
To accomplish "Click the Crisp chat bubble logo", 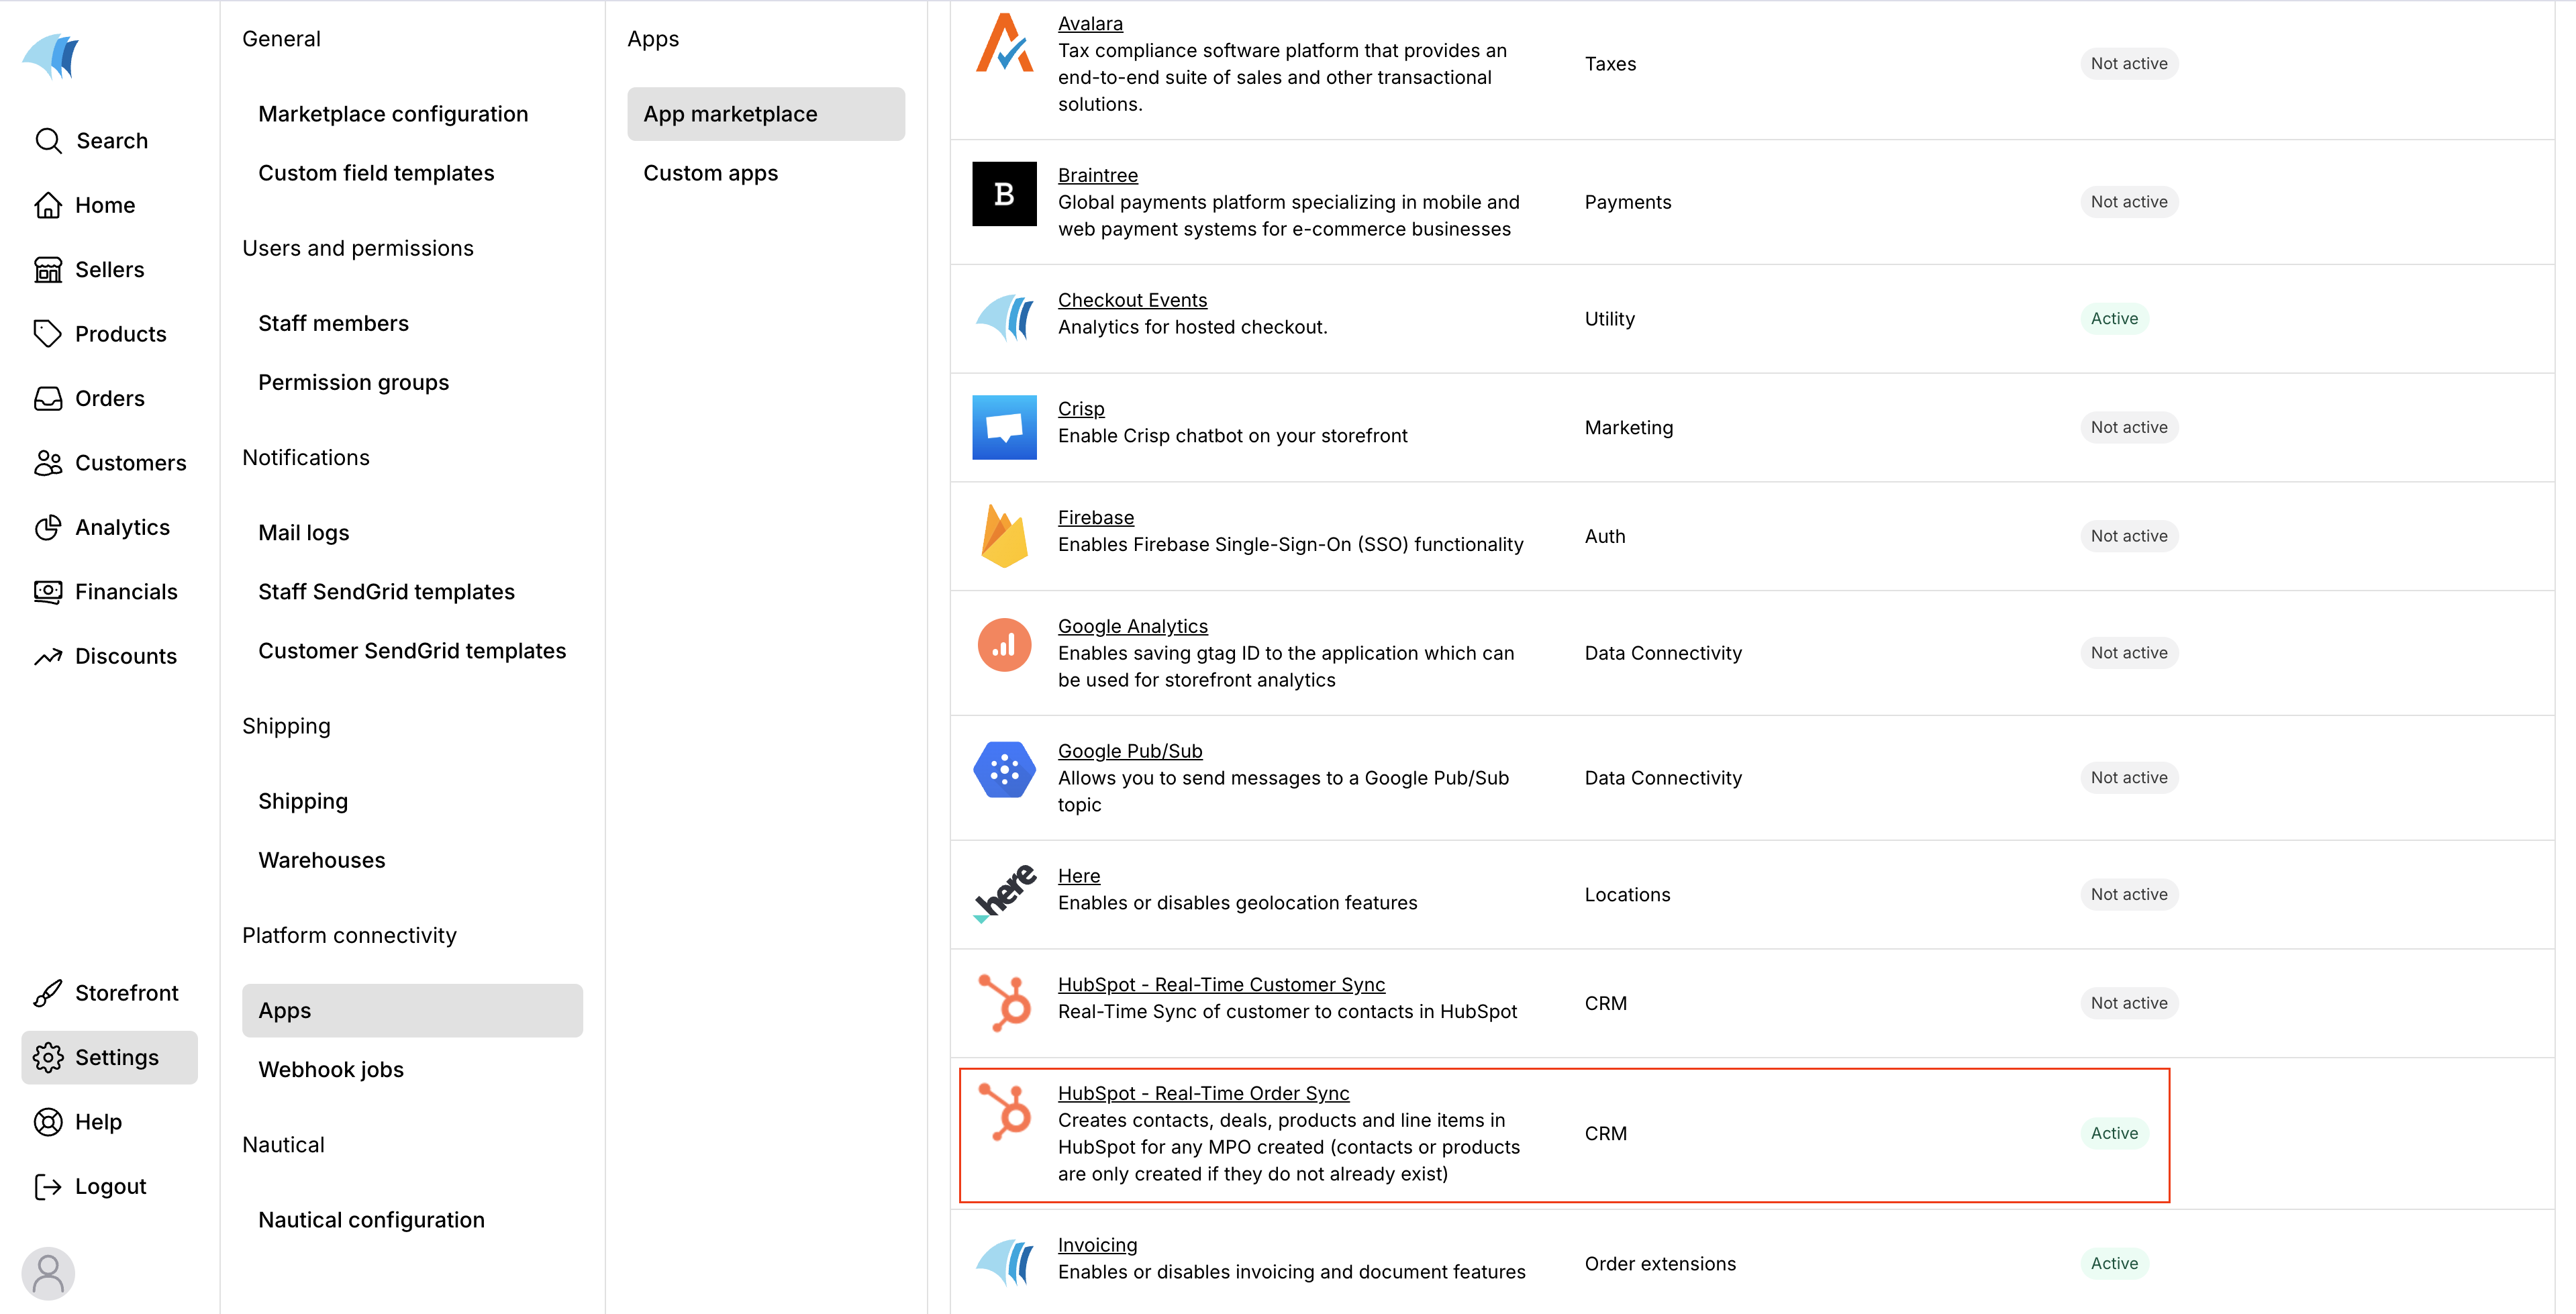I will coord(1004,427).
